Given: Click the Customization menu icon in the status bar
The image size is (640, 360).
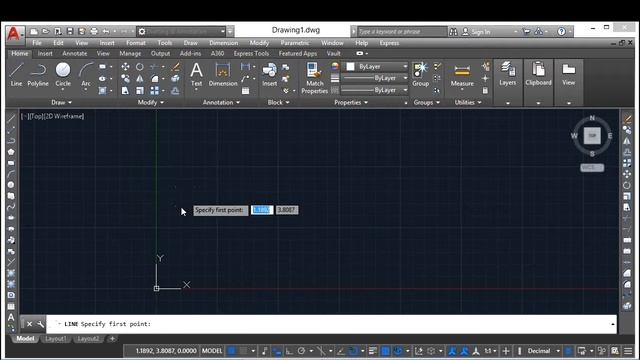Looking at the screenshot, I should [628, 351].
